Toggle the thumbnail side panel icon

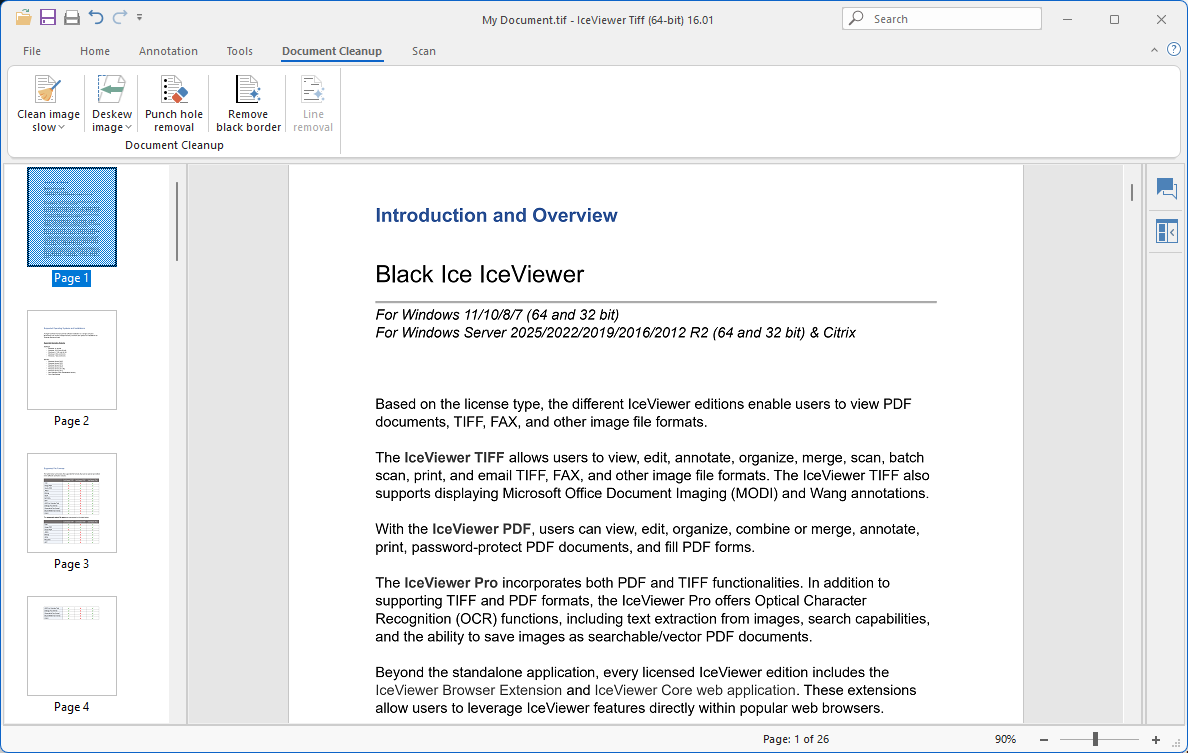click(x=1166, y=232)
